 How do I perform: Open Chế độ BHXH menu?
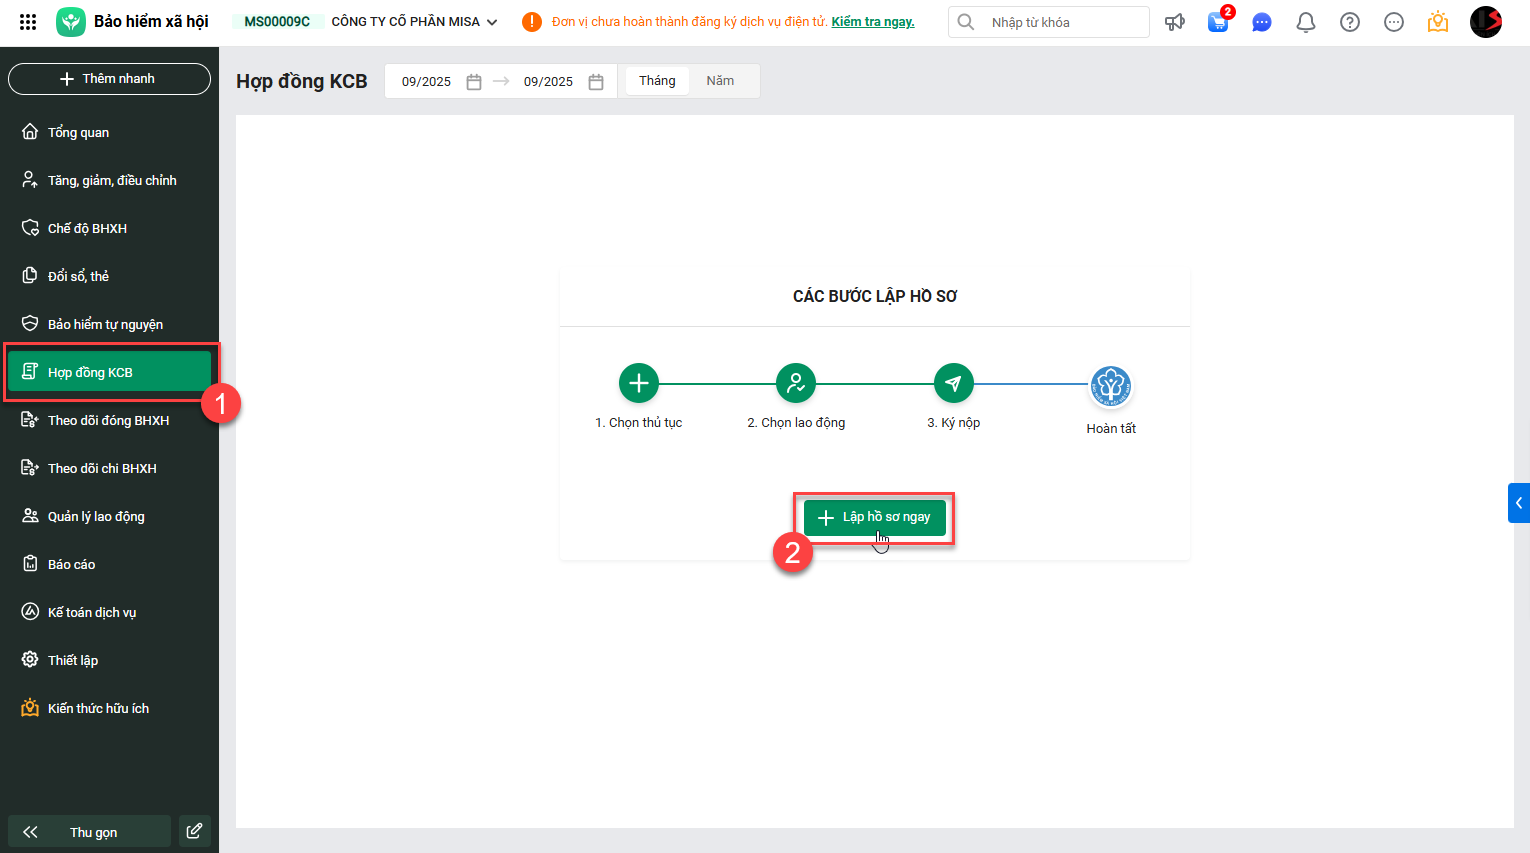pos(110,228)
